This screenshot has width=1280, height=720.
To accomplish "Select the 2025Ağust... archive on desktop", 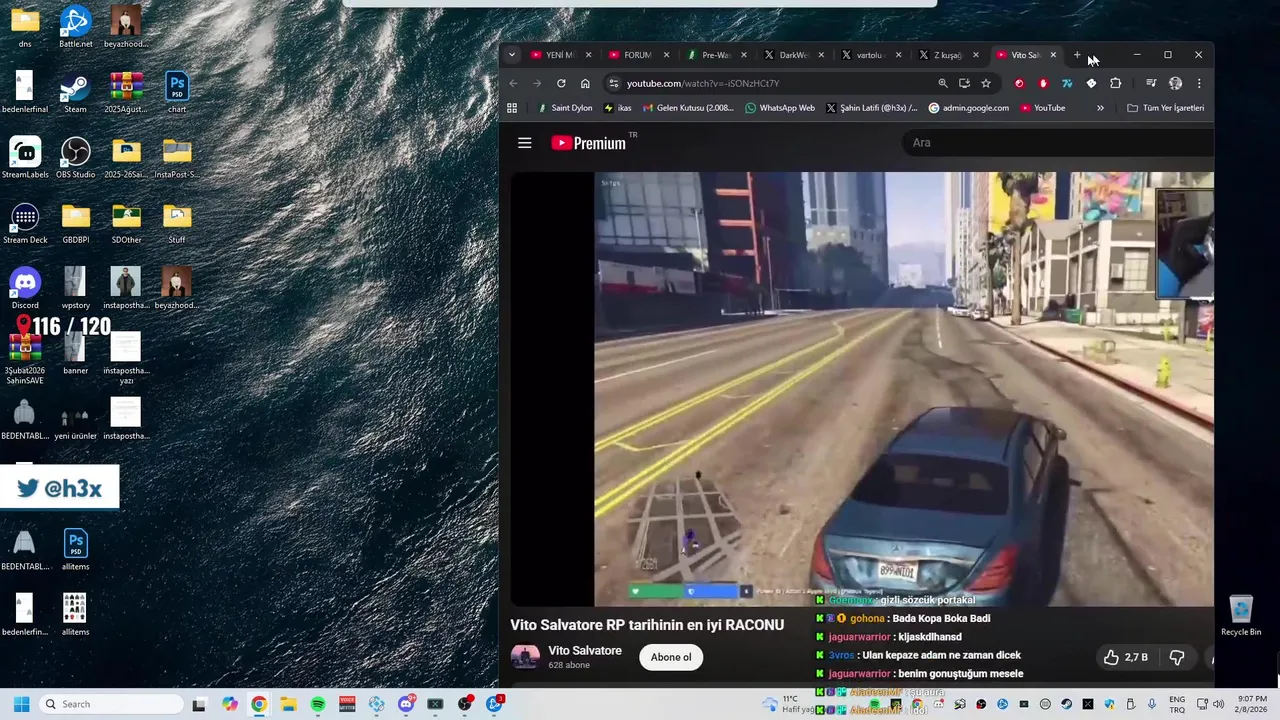I will pos(126,93).
